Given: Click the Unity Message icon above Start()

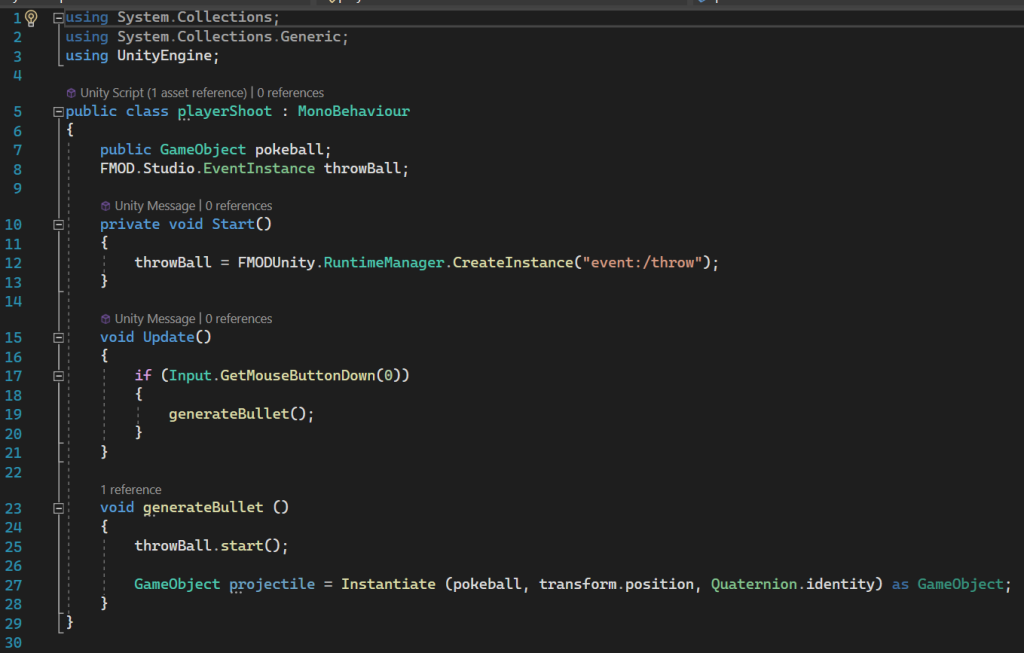Looking at the screenshot, I should [105, 206].
